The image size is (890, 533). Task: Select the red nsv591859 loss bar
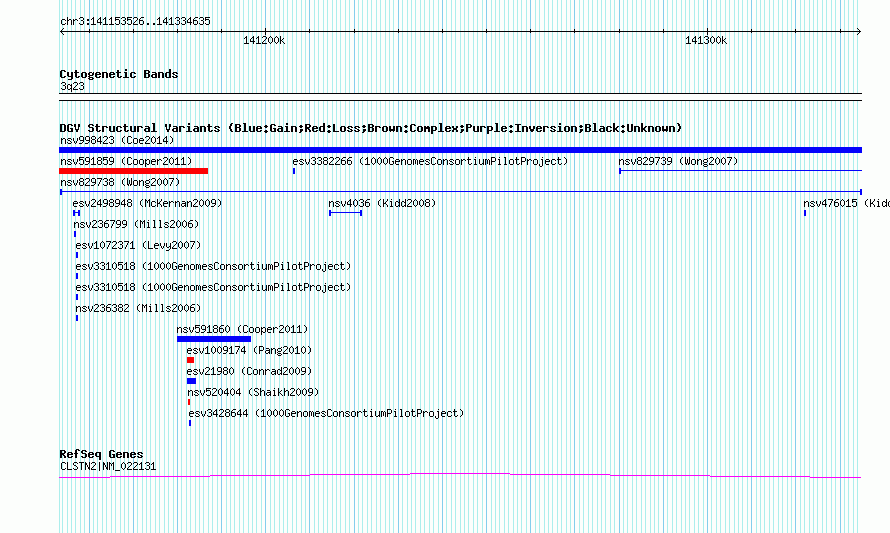tap(133, 171)
